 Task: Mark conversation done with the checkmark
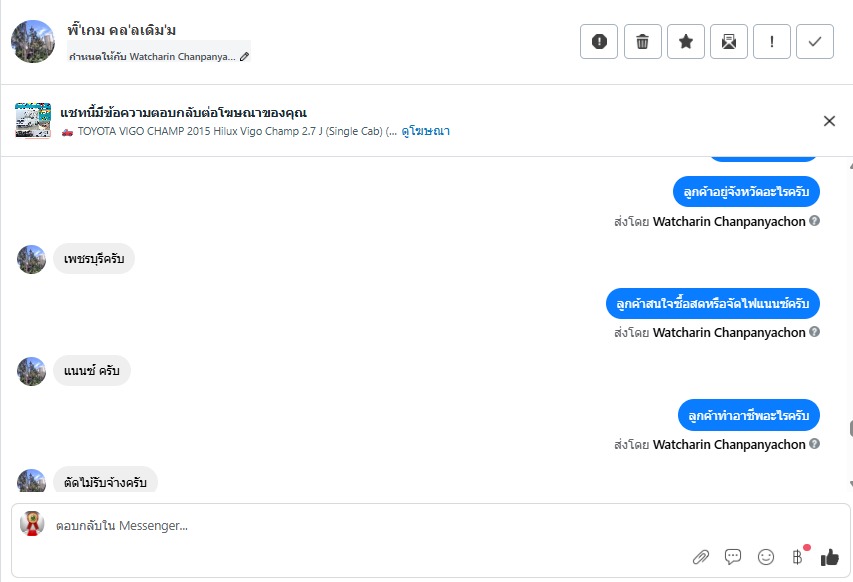point(815,42)
